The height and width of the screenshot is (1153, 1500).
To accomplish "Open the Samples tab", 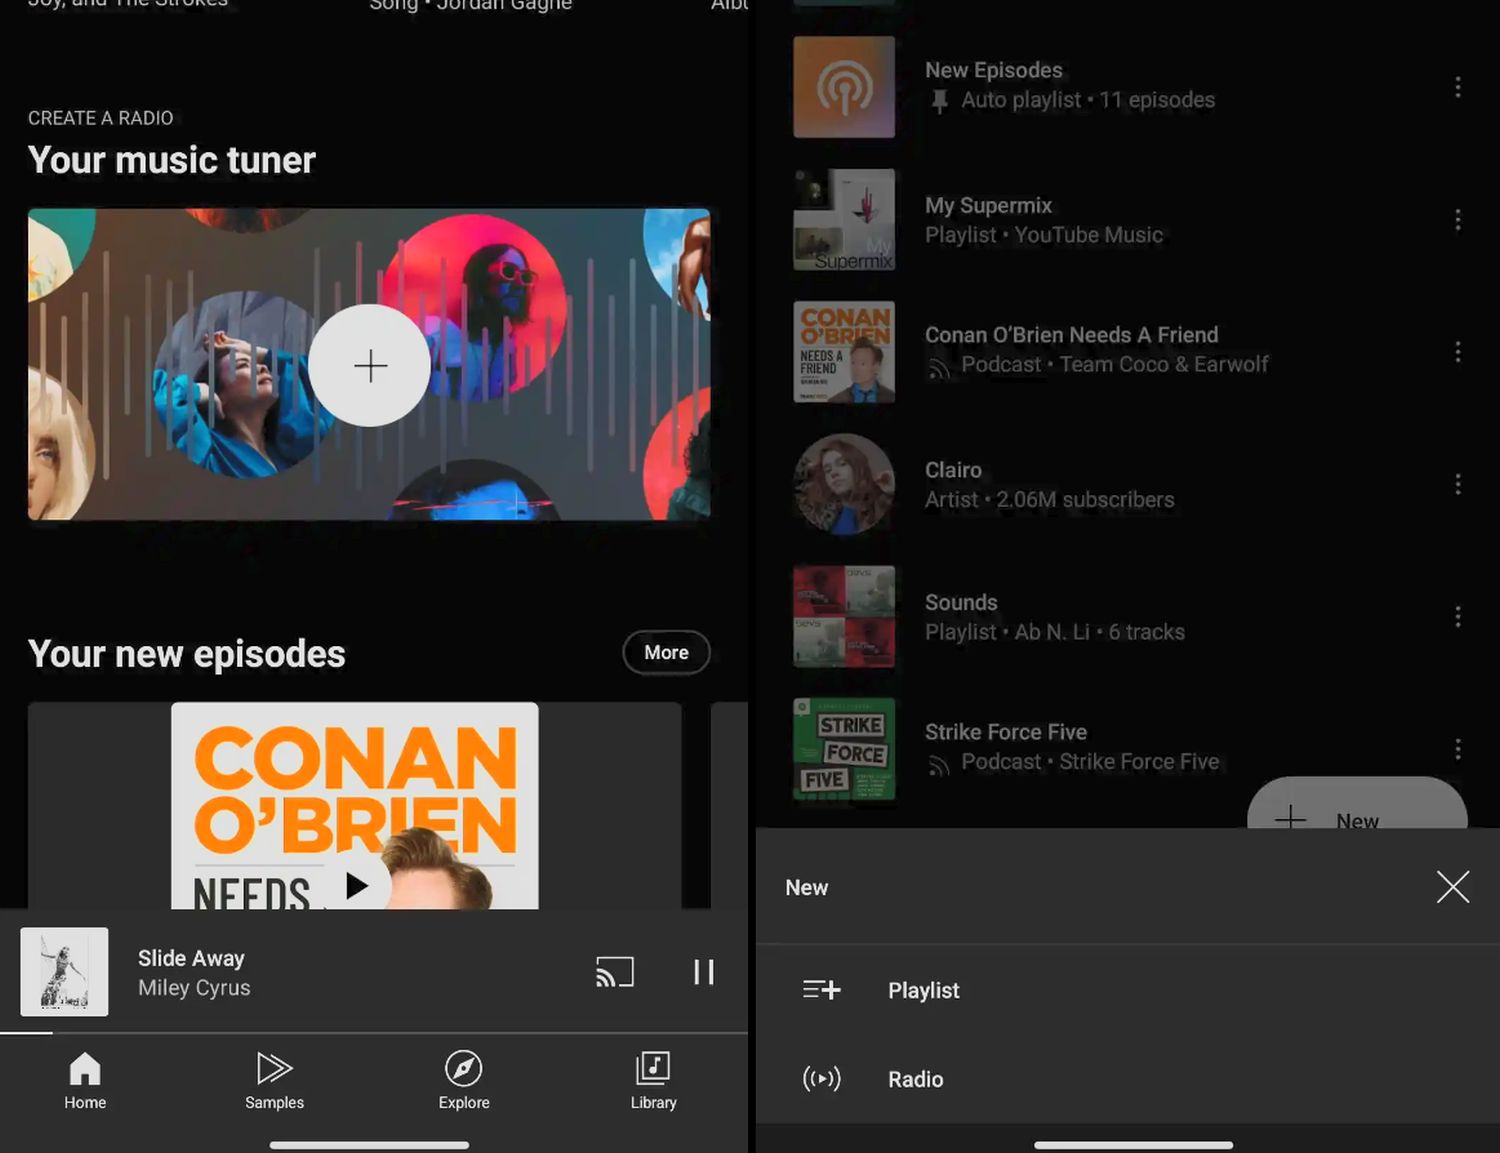I will coord(274,1081).
